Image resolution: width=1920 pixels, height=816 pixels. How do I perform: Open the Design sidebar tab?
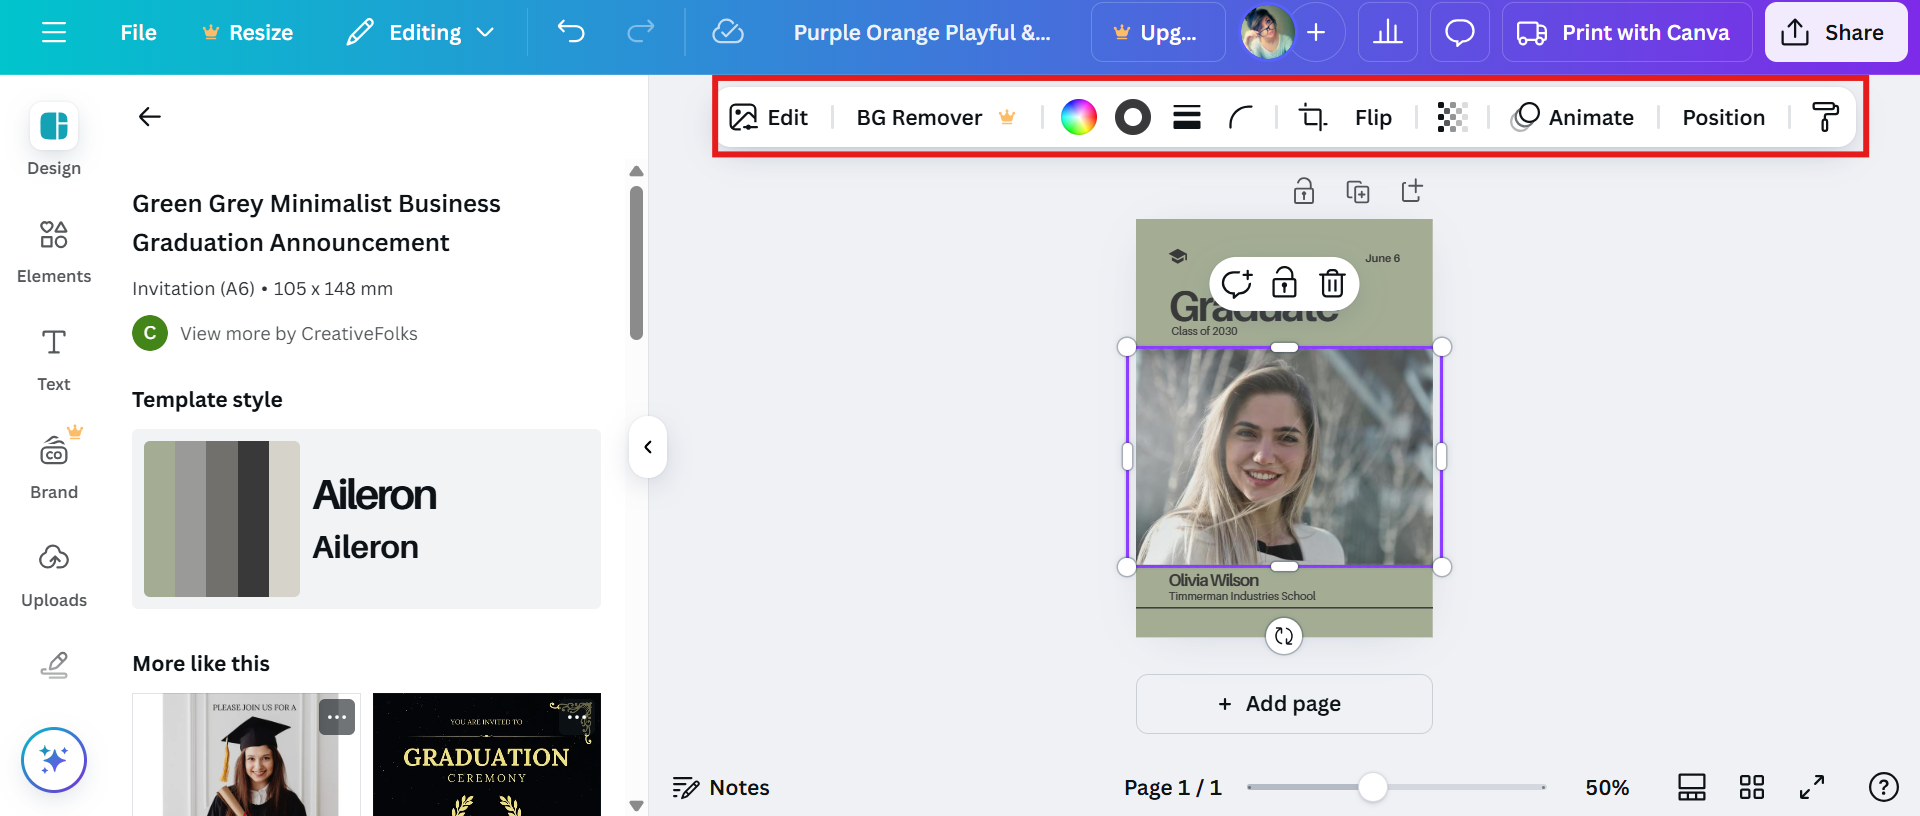tap(54, 140)
